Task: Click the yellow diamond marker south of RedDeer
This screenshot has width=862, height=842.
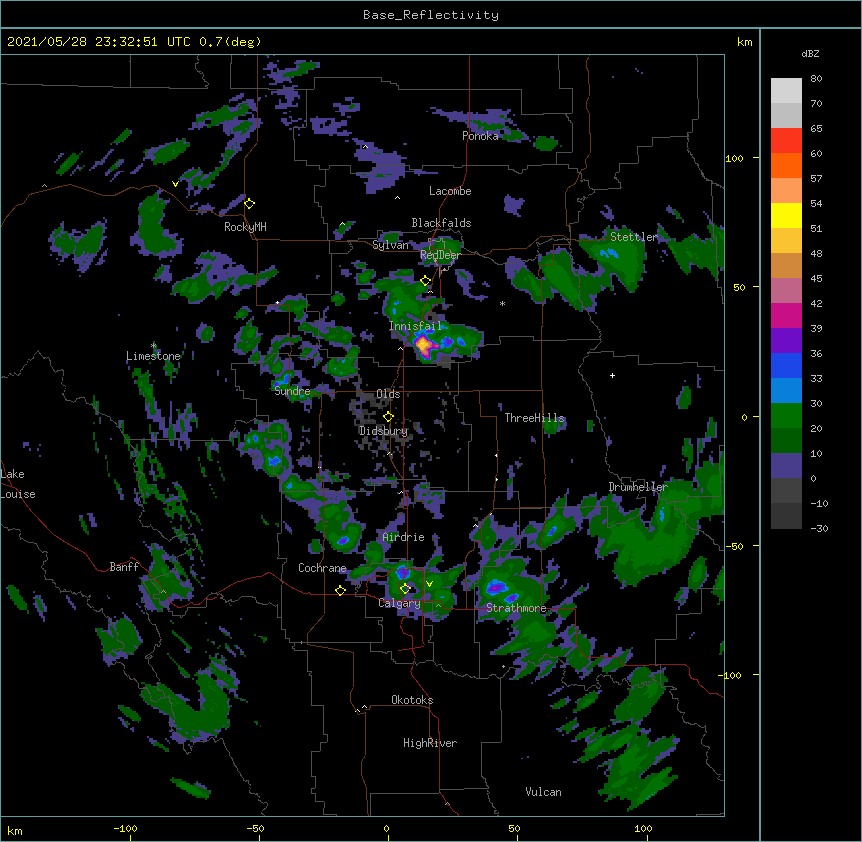Action: pyautogui.click(x=425, y=281)
